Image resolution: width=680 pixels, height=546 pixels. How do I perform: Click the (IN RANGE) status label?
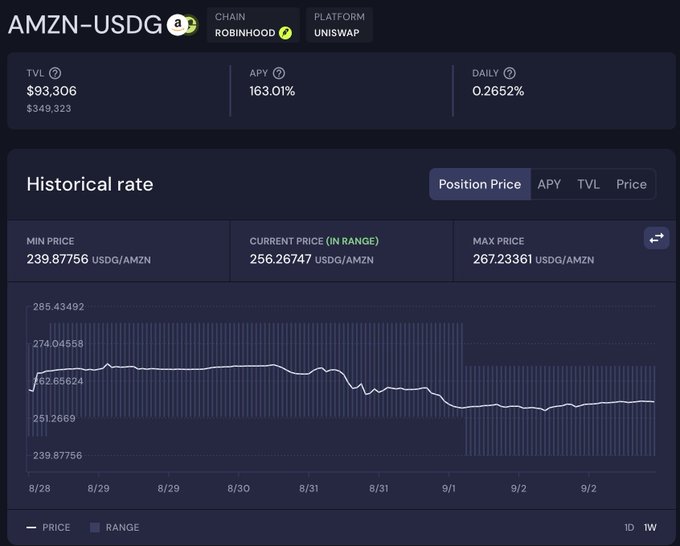(x=352, y=241)
